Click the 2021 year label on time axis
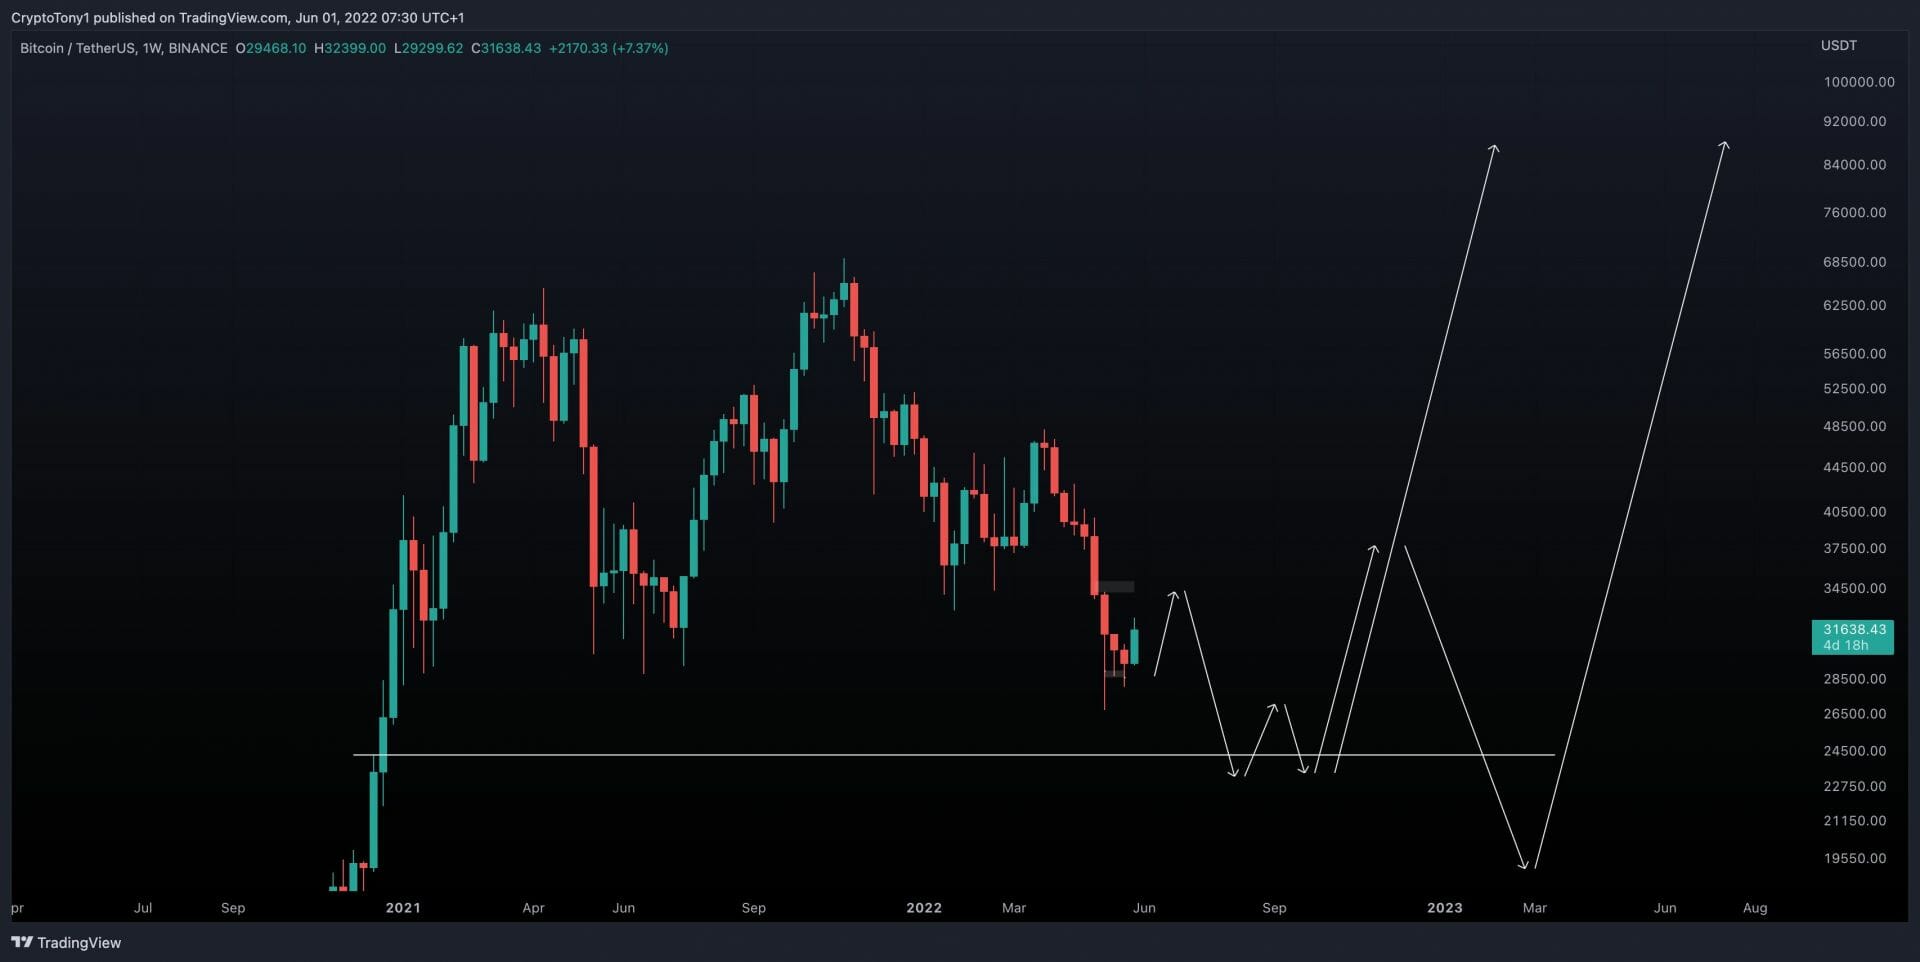Viewport: 1920px width, 962px height. [403, 908]
